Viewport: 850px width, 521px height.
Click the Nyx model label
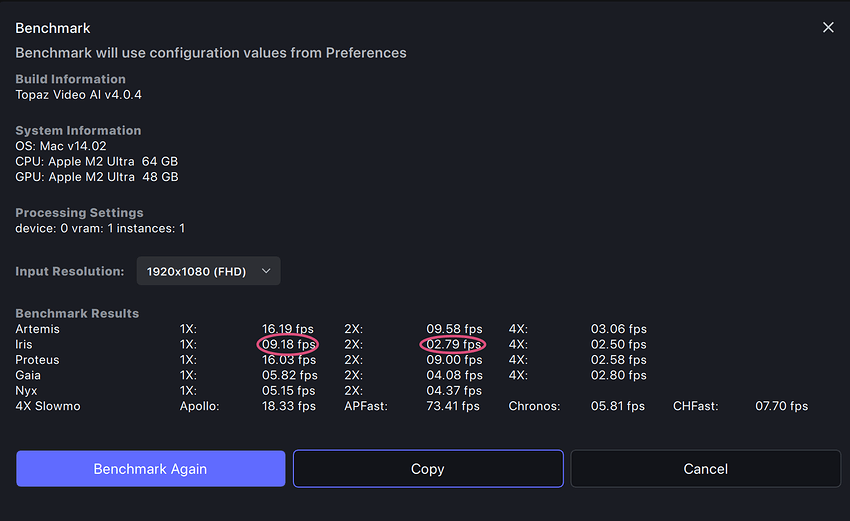pos(27,391)
